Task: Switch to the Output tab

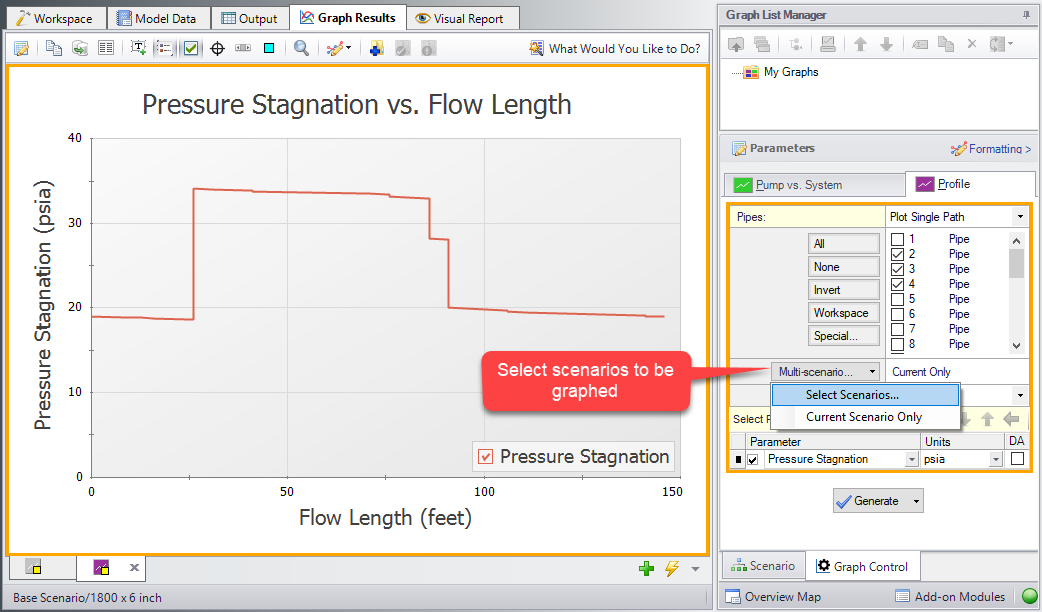Action: point(249,17)
